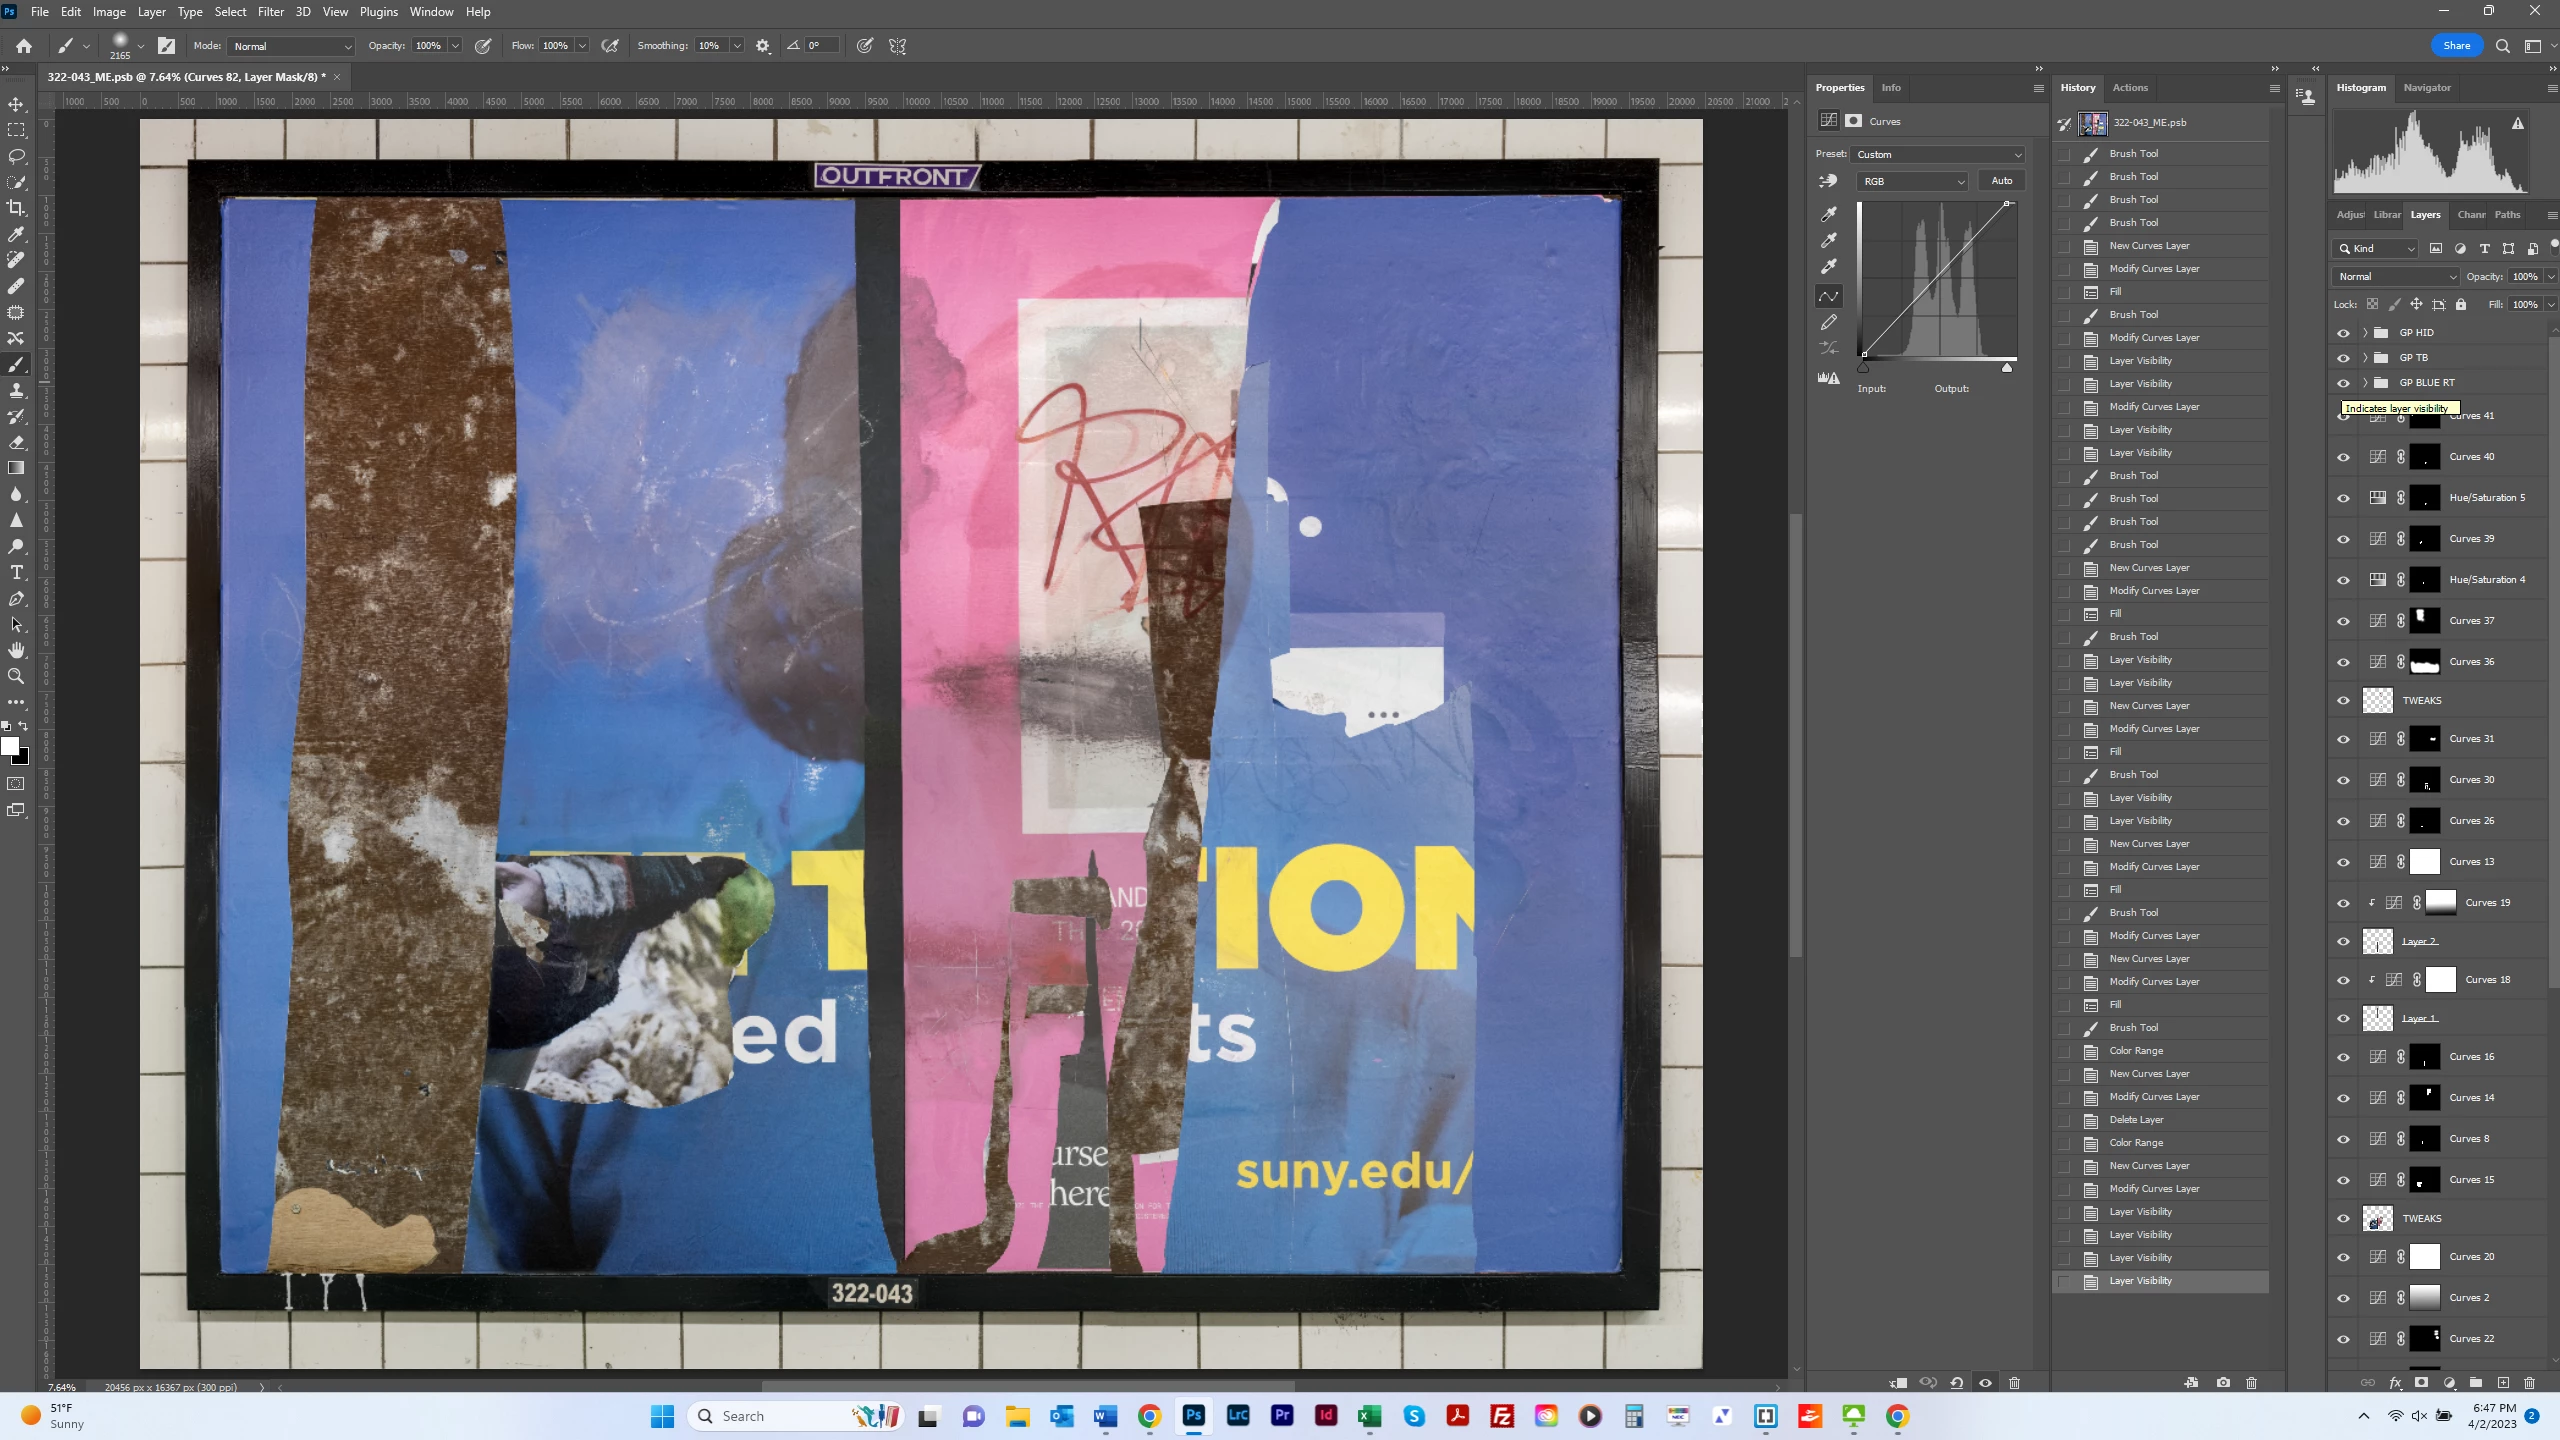
Task: Click the Share button
Action: [x=2456, y=46]
